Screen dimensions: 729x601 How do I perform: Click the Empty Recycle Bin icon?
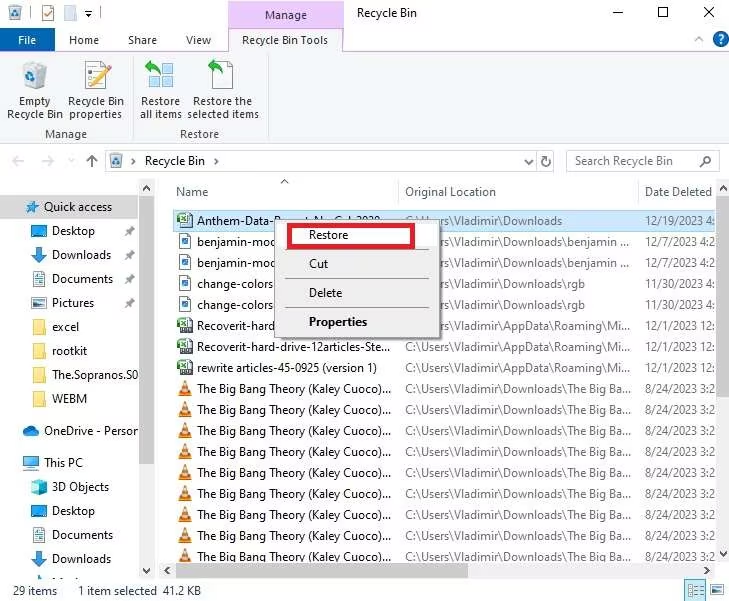[34, 90]
